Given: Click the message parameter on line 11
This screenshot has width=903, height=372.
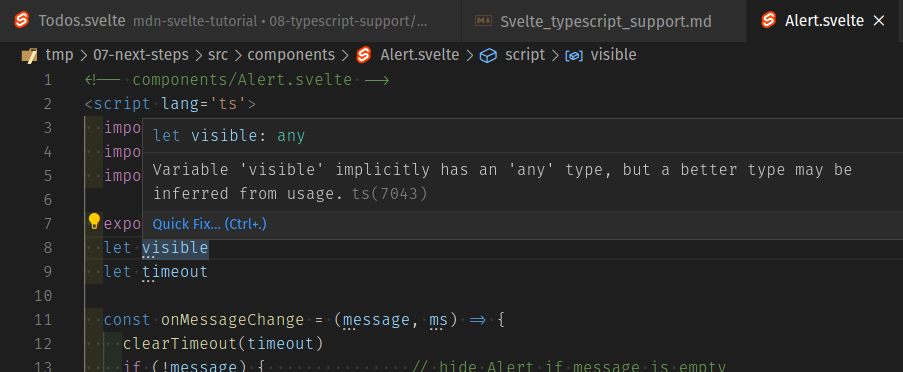Looking at the screenshot, I should 377,320.
